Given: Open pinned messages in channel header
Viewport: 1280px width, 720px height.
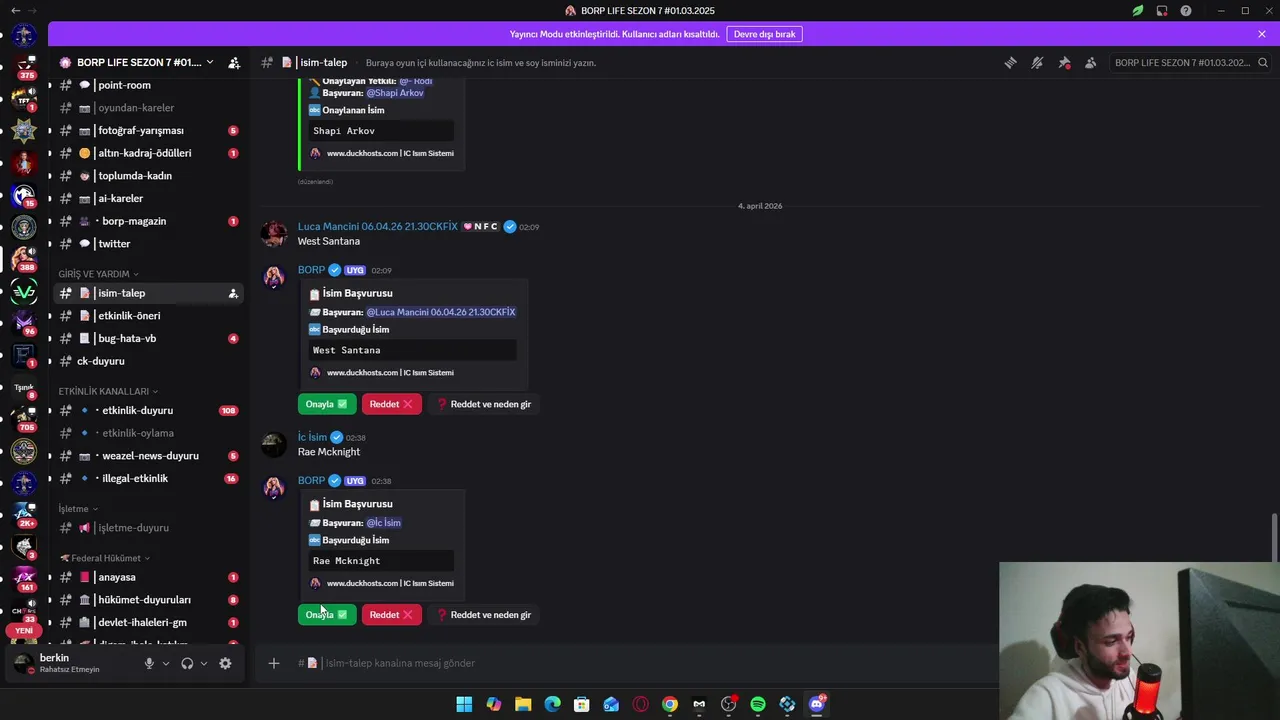Looking at the screenshot, I should click(1064, 62).
